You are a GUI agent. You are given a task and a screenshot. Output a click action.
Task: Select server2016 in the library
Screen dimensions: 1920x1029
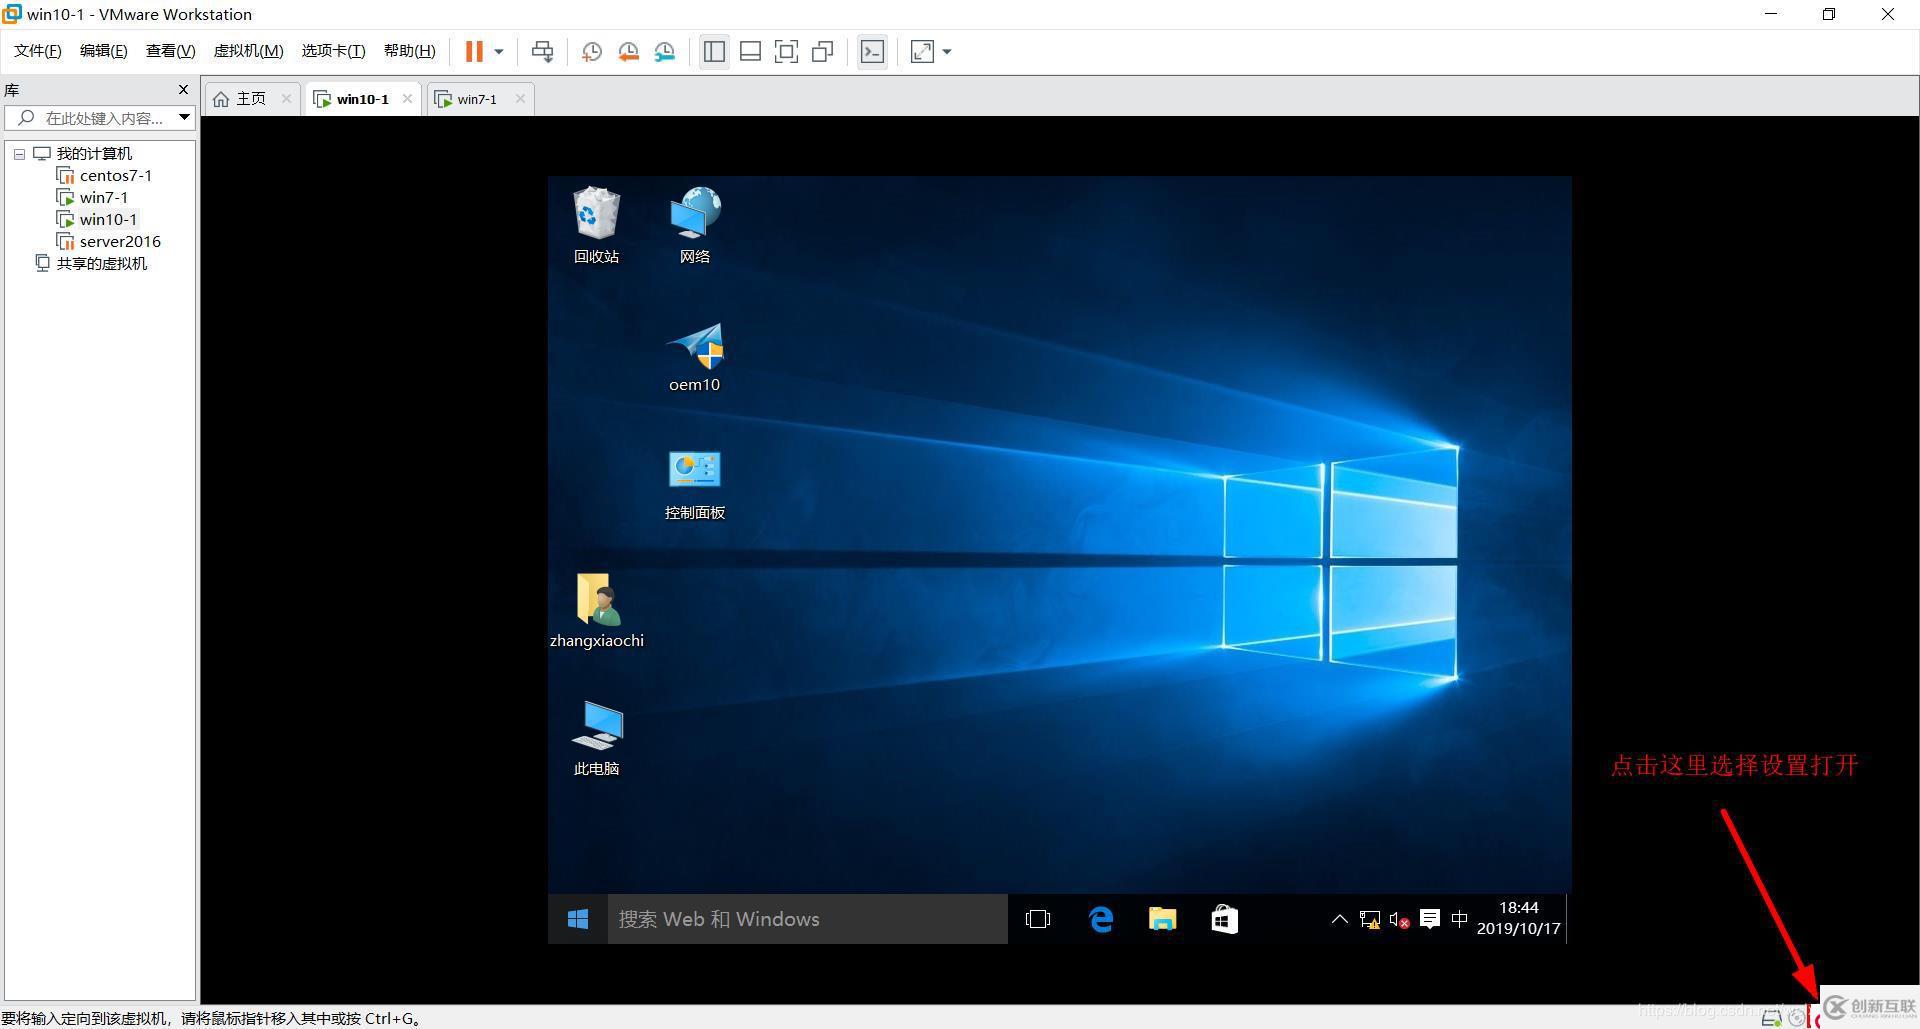pyautogui.click(x=119, y=241)
